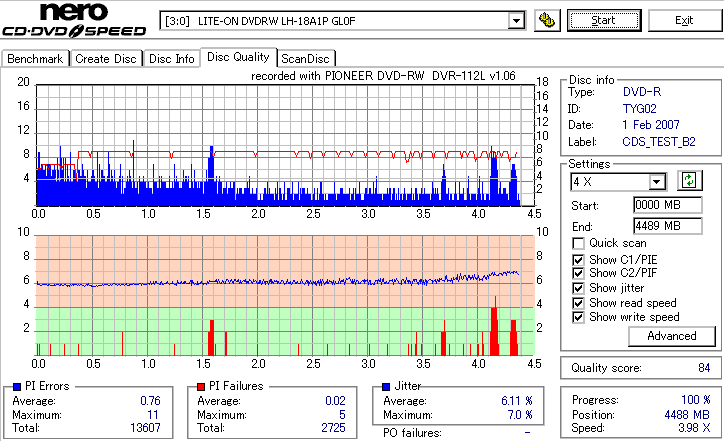Select the Disc Quality tab
The image size is (724, 441).
tap(238, 57)
